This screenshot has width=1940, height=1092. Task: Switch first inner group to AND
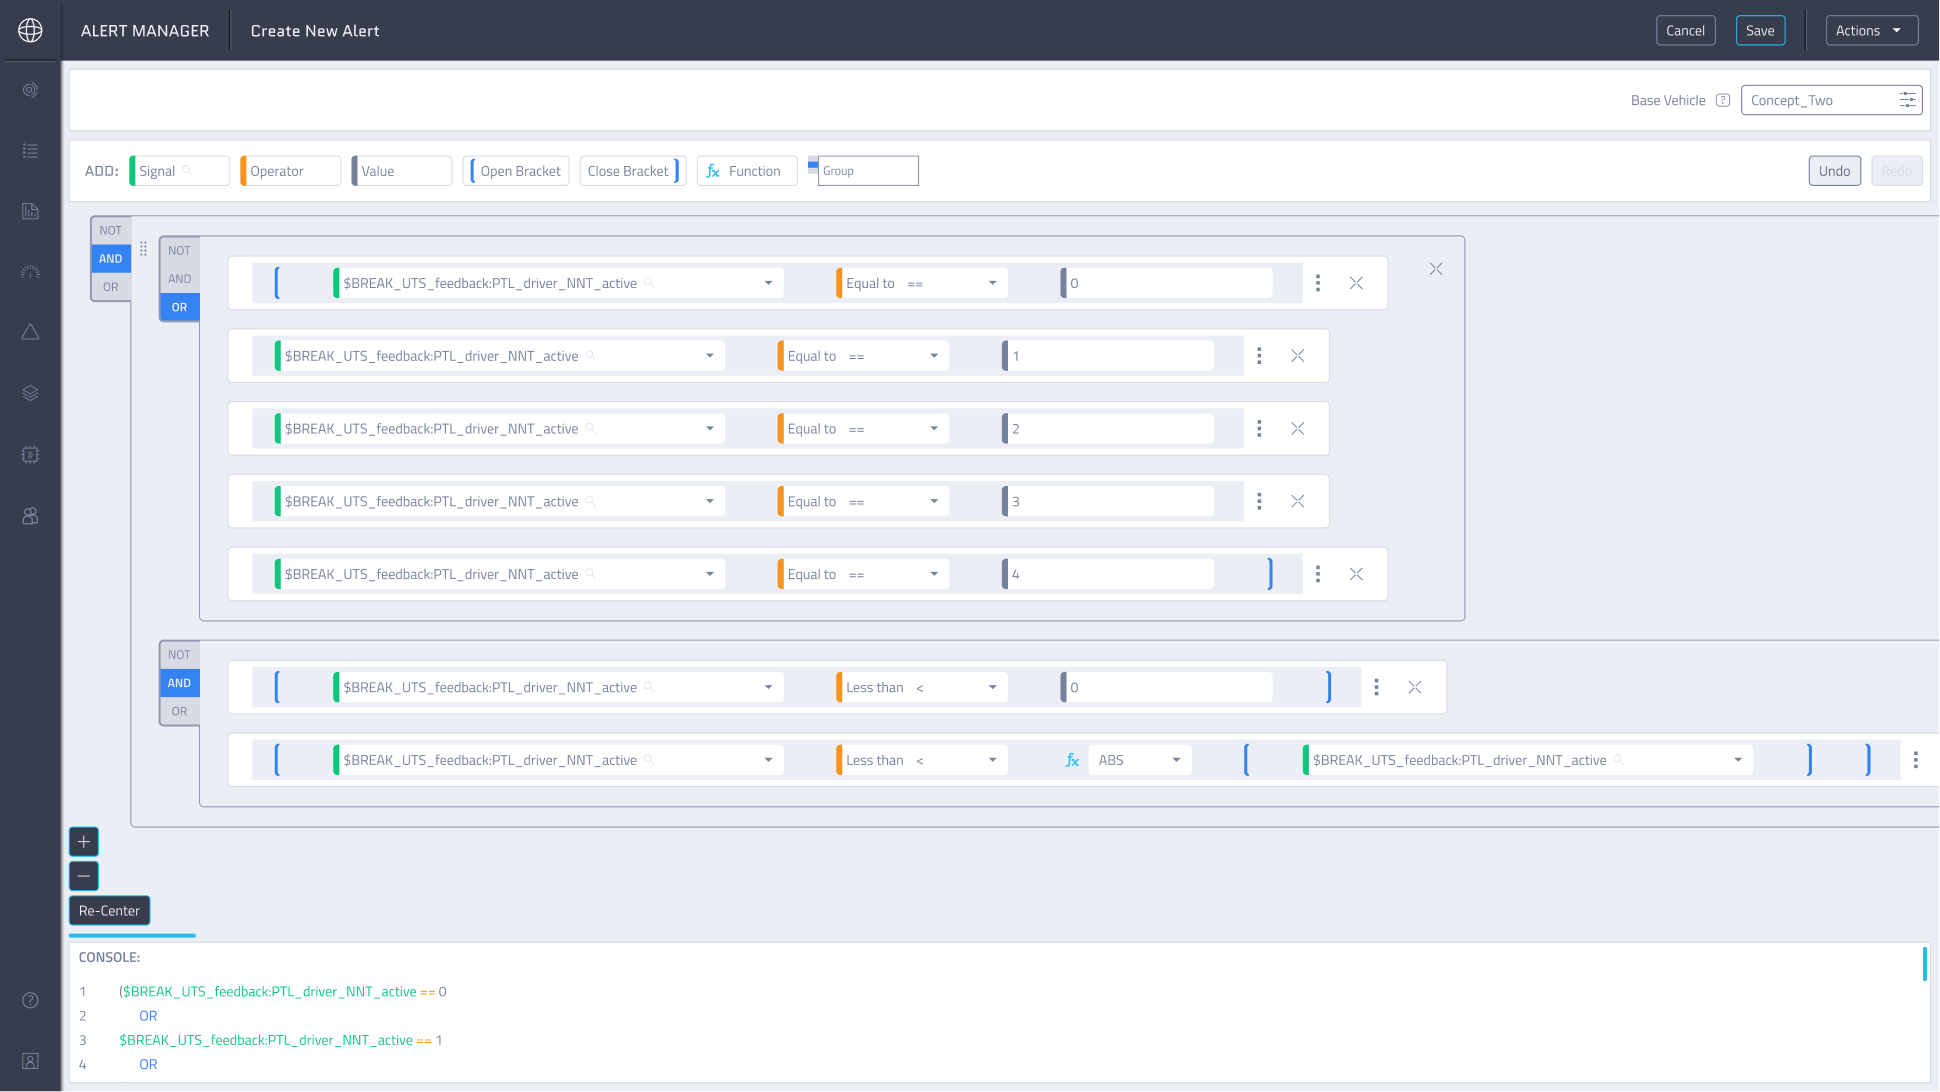(x=179, y=279)
